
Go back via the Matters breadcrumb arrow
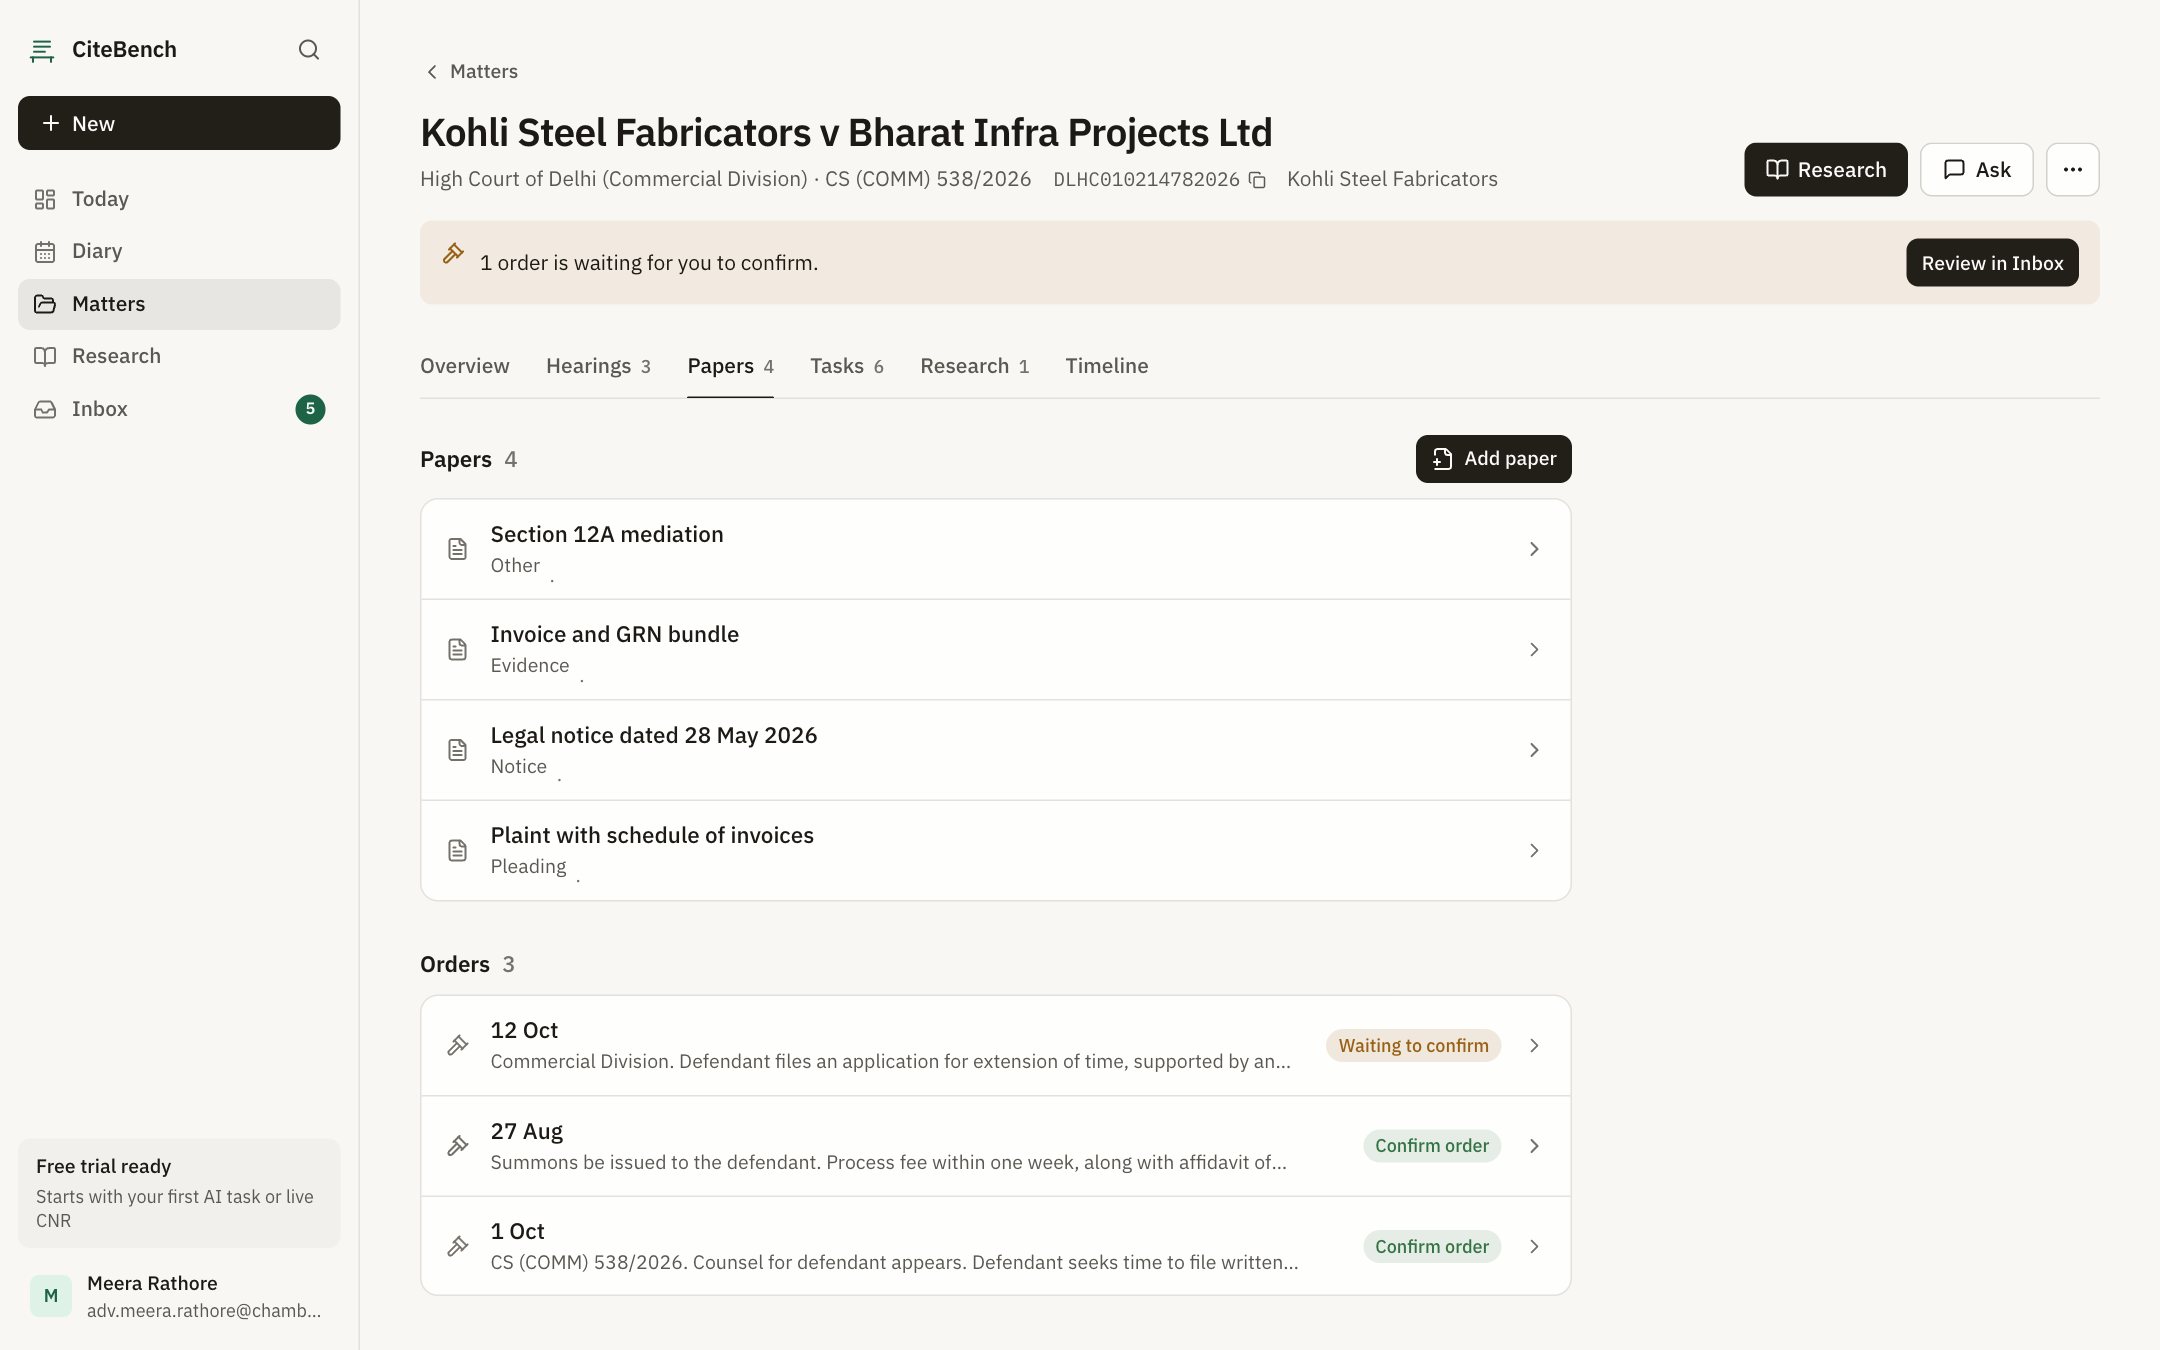[x=432, y=72]
